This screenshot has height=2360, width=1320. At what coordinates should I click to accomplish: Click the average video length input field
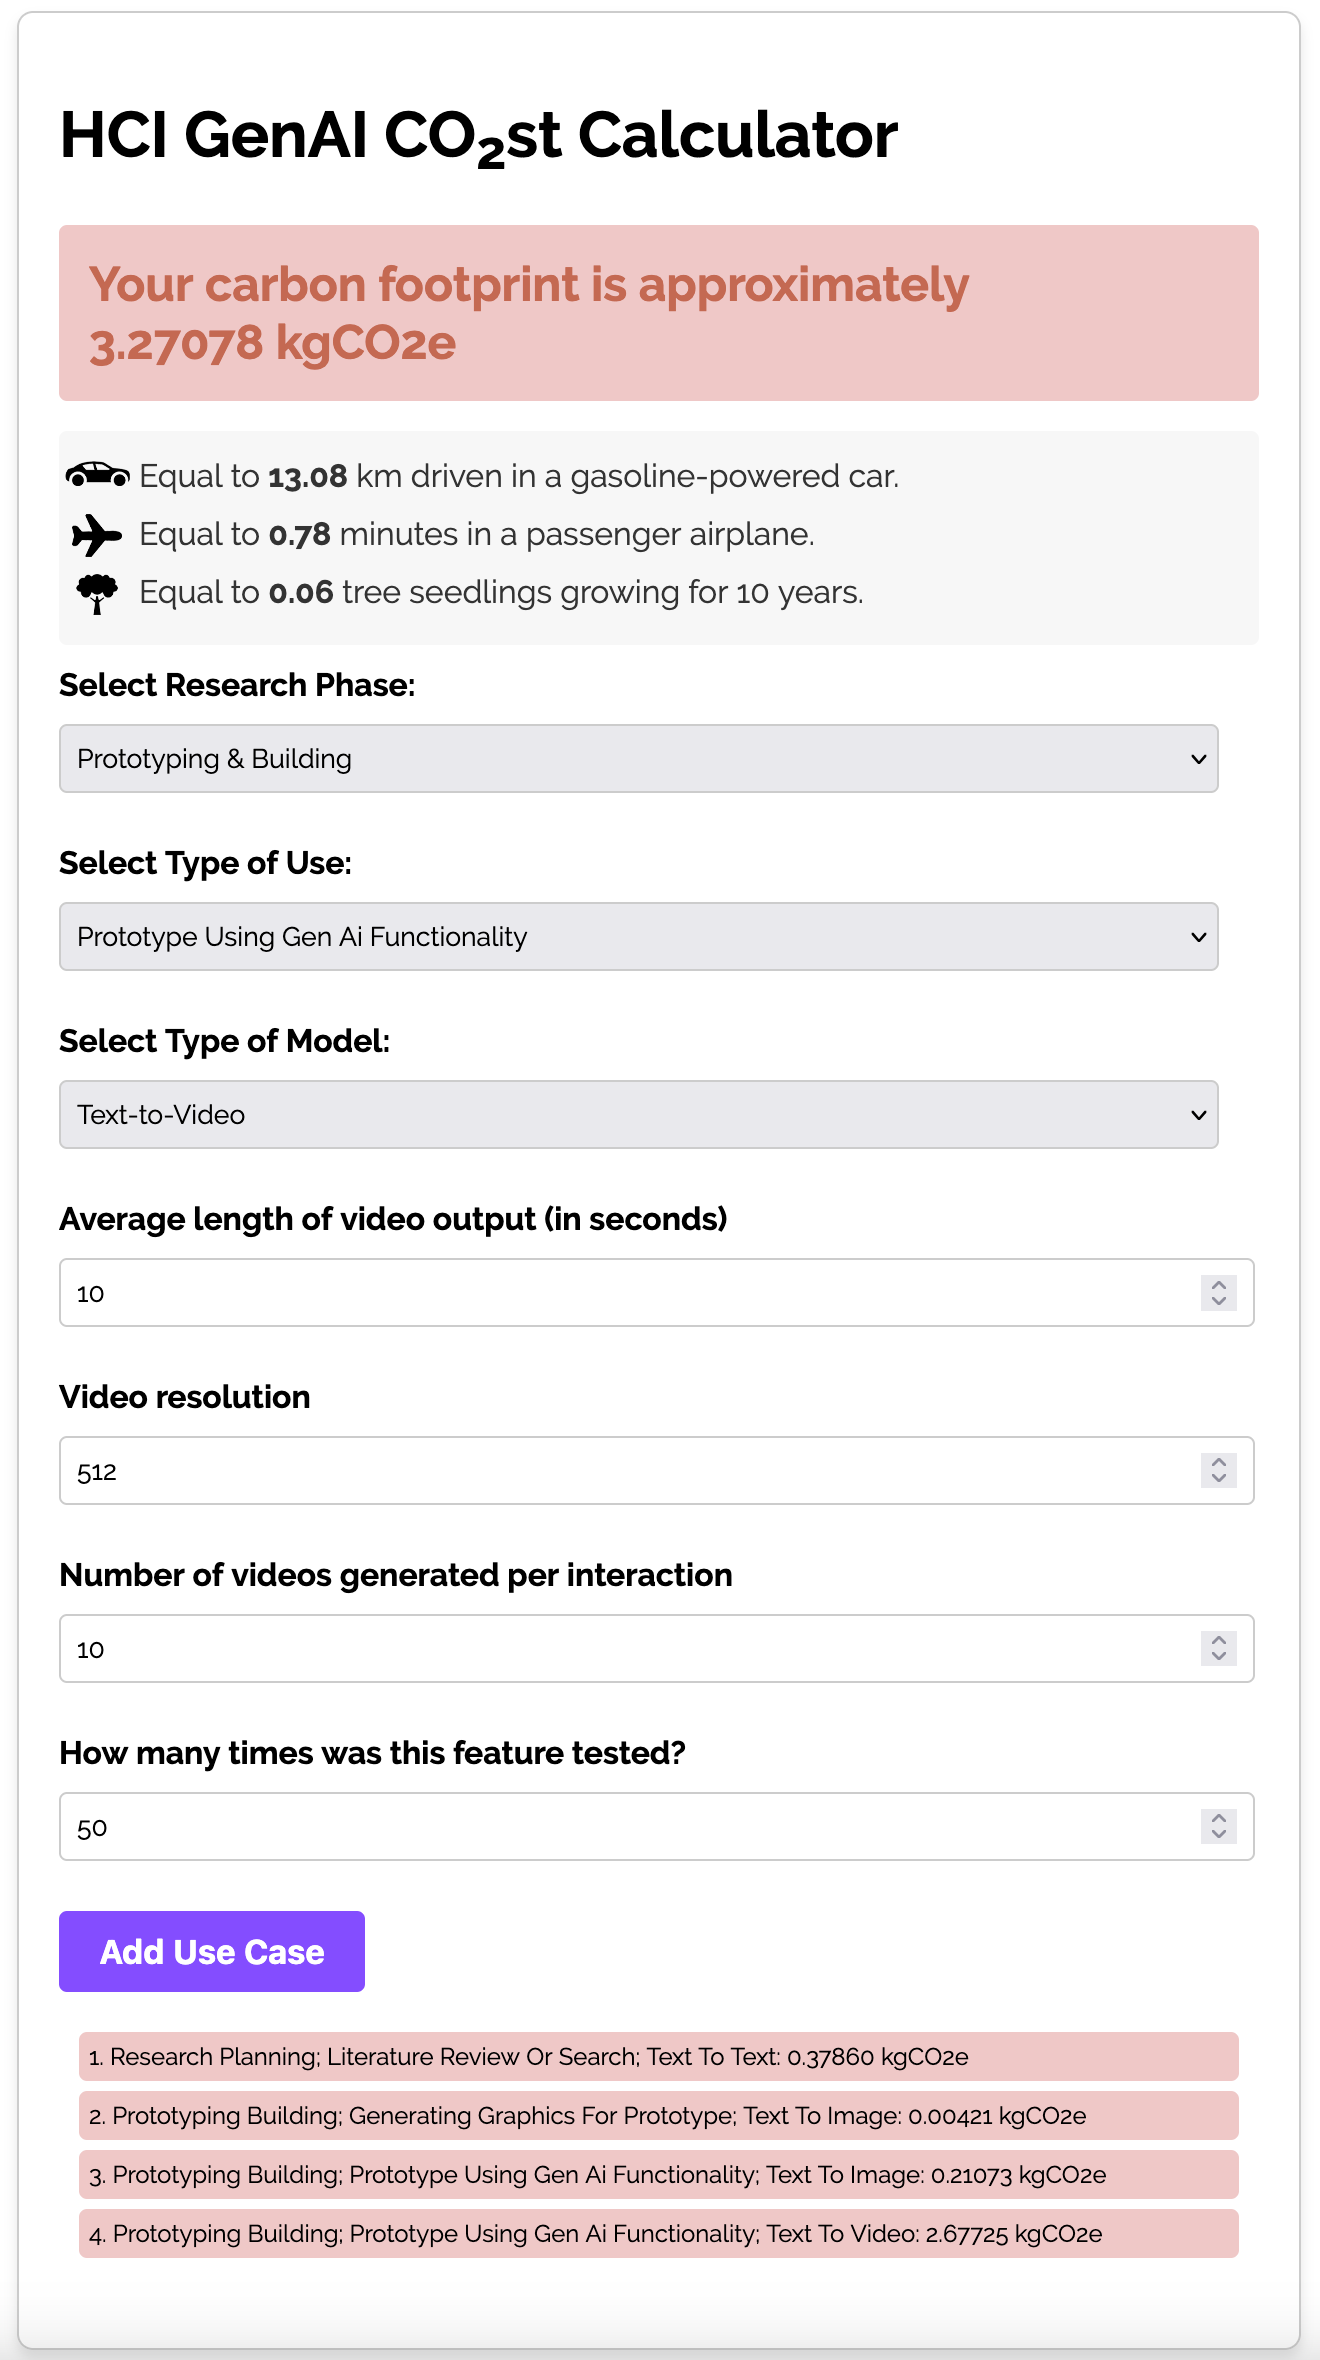pyautogui.click(x=630, y=1293)
